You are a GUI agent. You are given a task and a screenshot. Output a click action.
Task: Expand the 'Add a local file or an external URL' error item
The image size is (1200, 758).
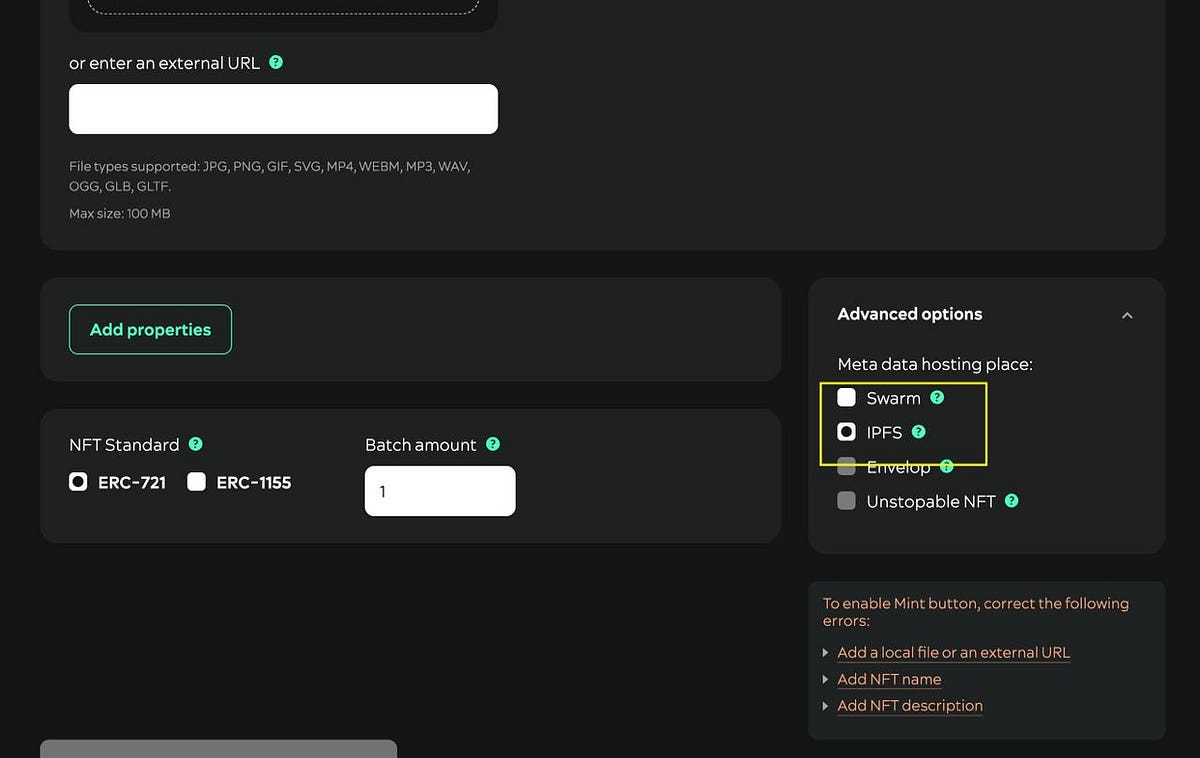click(x=825, y=652)
